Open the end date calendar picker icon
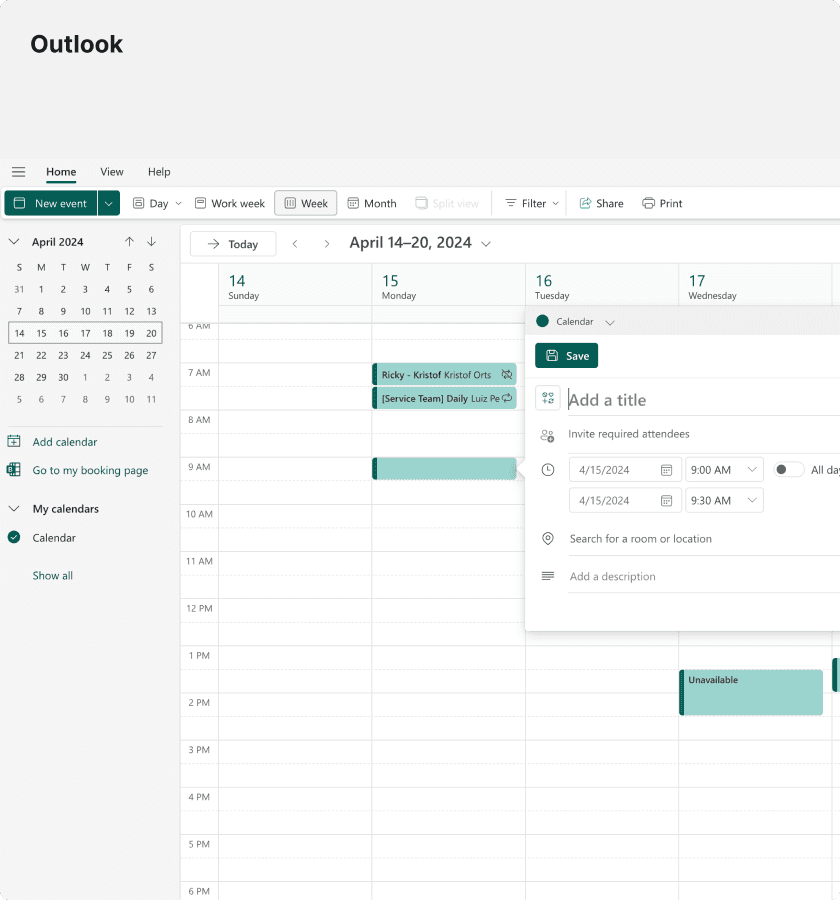 pos(666,501)
